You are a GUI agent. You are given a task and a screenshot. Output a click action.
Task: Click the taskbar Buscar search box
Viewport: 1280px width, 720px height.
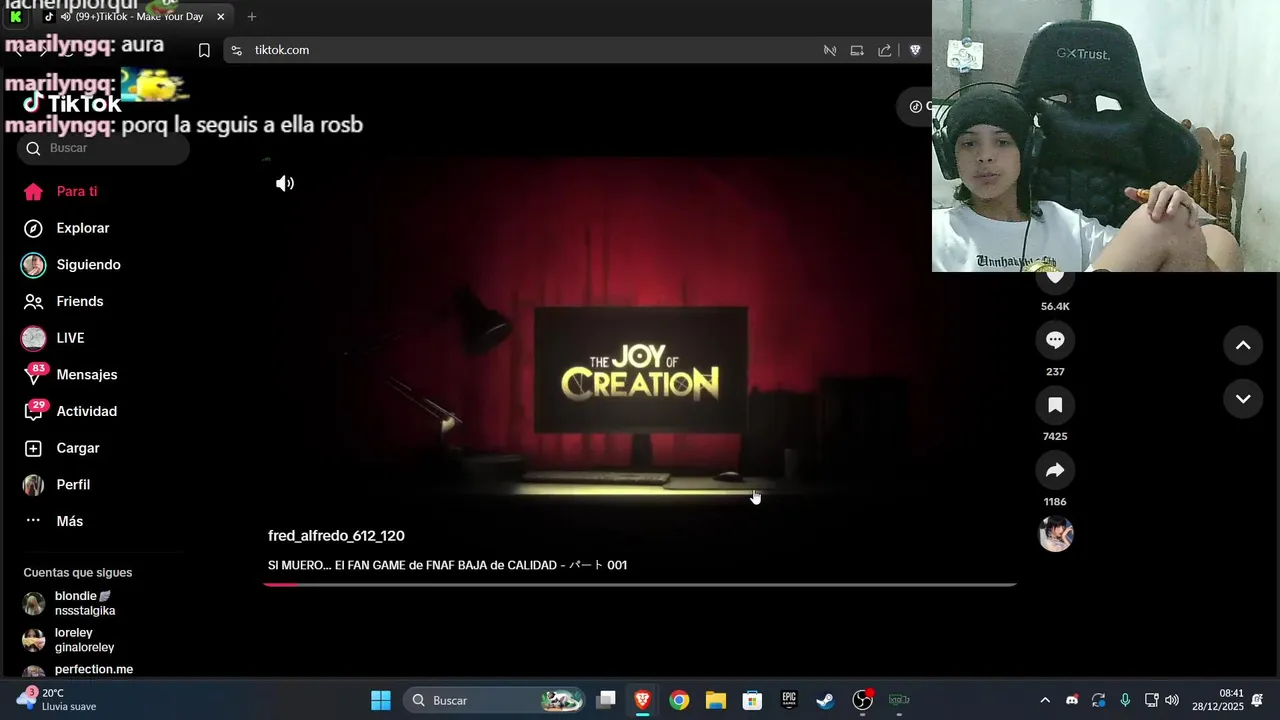pyautogui.click(x=494, y=700)
